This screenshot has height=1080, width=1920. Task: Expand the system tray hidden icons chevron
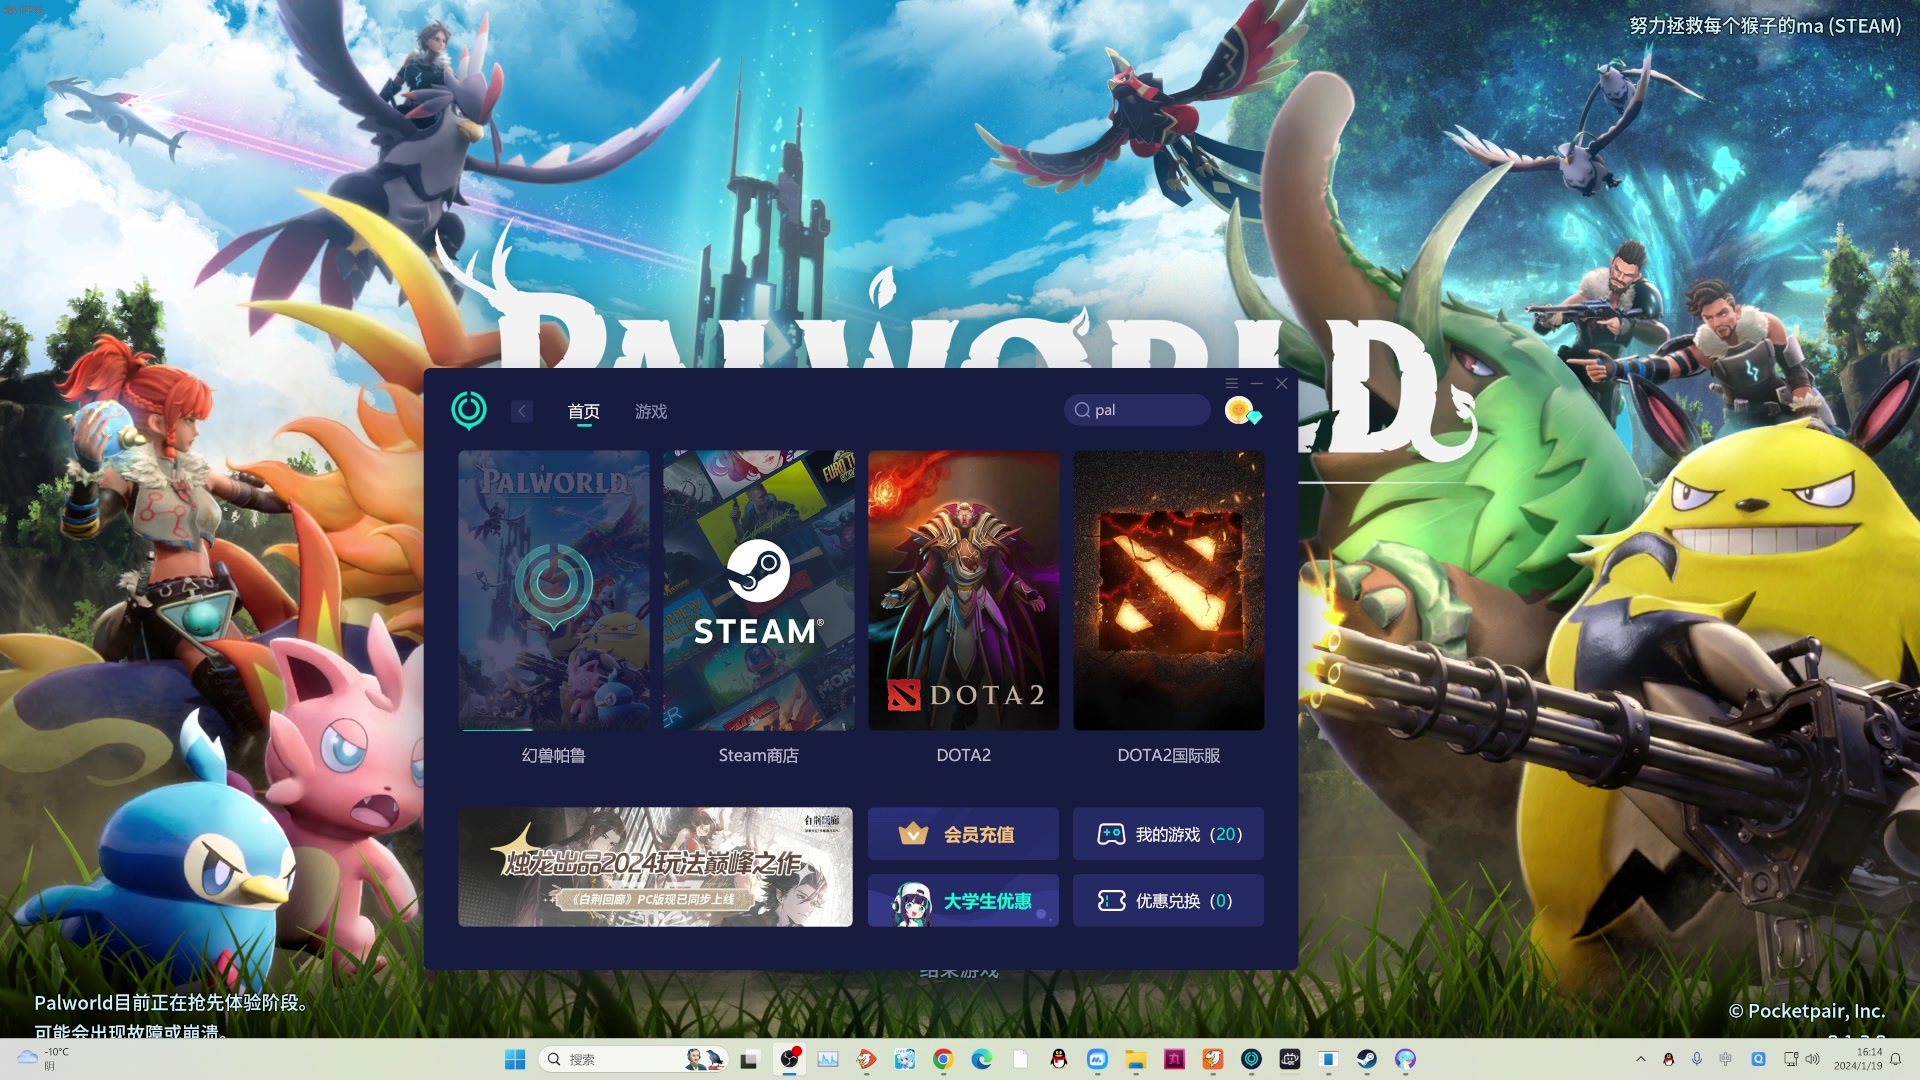[1640, 1059]
